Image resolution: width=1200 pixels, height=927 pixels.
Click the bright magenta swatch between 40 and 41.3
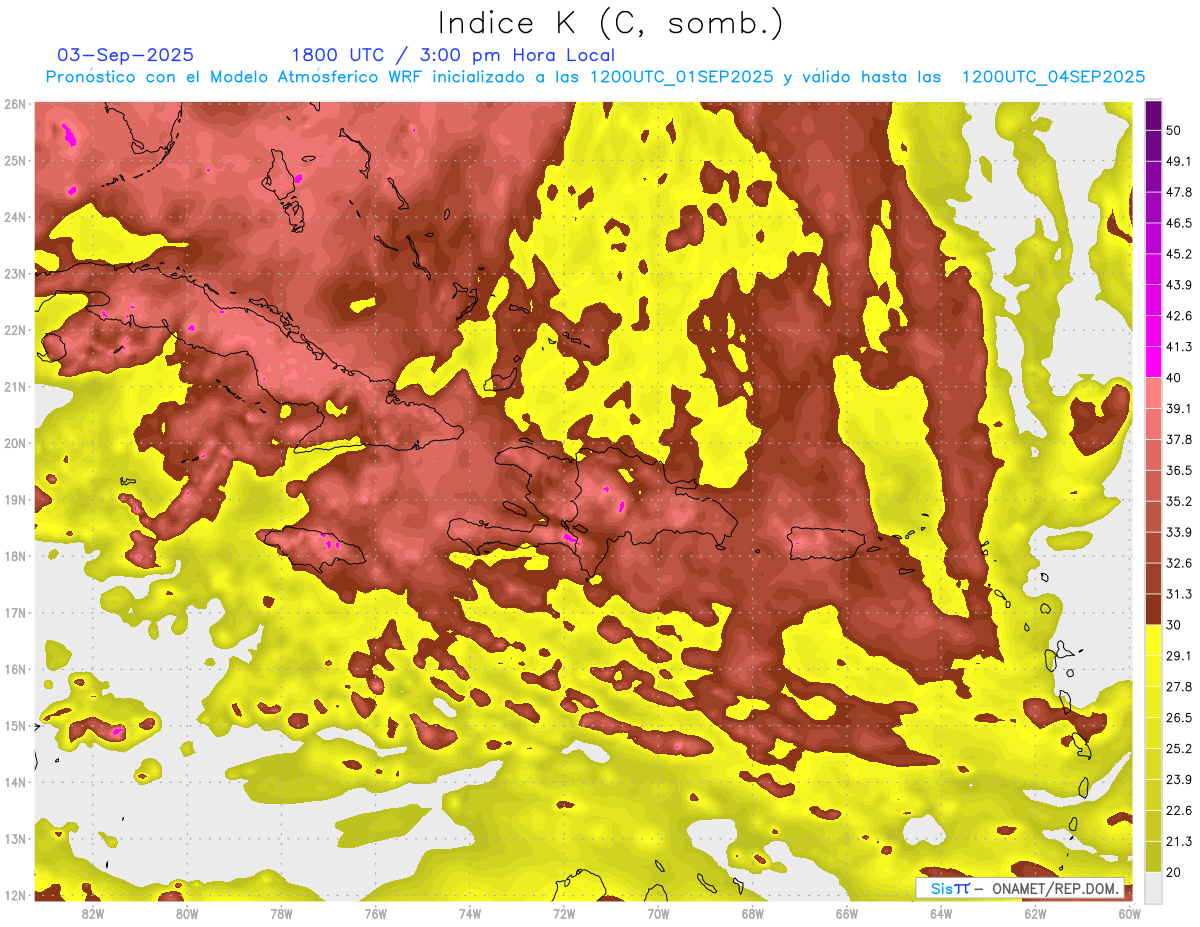click(1153, 361)
